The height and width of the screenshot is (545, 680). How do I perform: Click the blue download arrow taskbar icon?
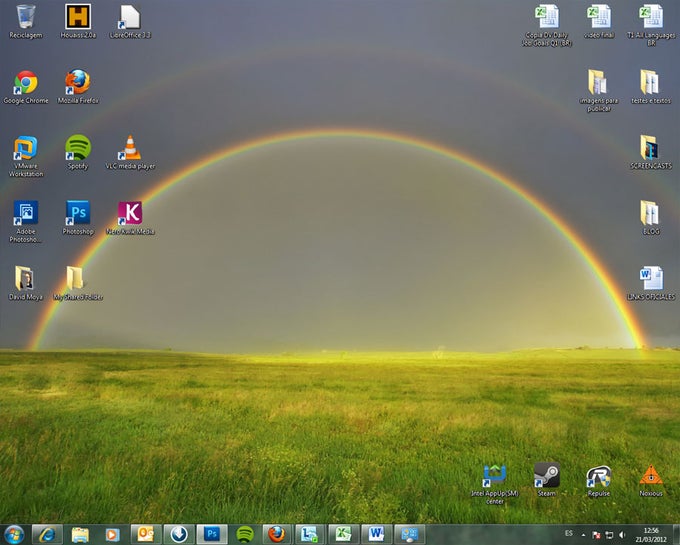[179, 535]
